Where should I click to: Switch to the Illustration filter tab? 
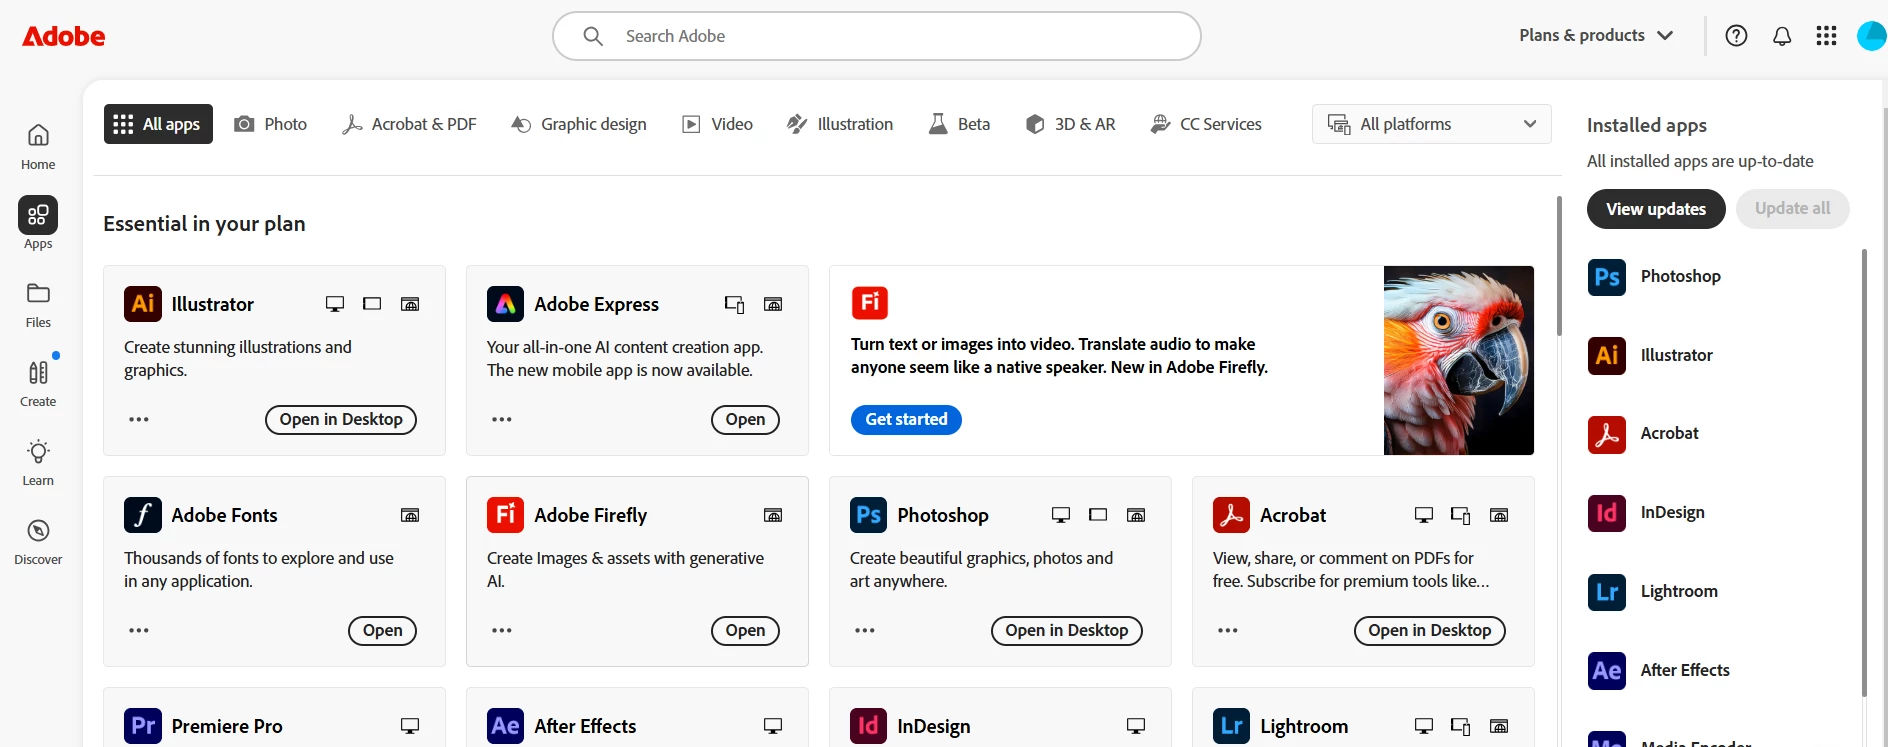click(840, 124)
